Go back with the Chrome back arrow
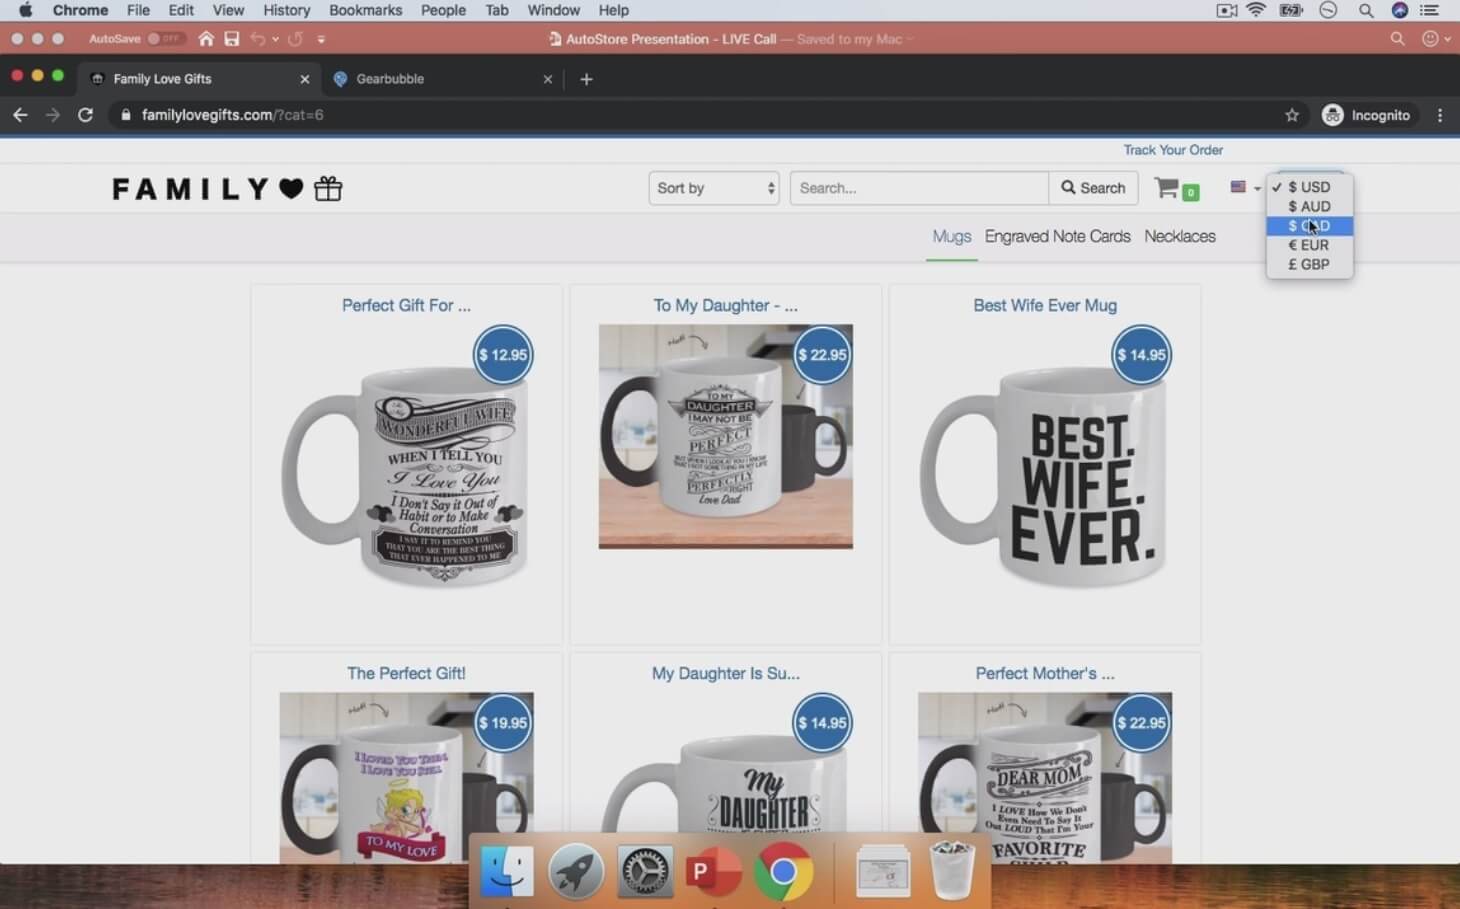 pos(20,115)
